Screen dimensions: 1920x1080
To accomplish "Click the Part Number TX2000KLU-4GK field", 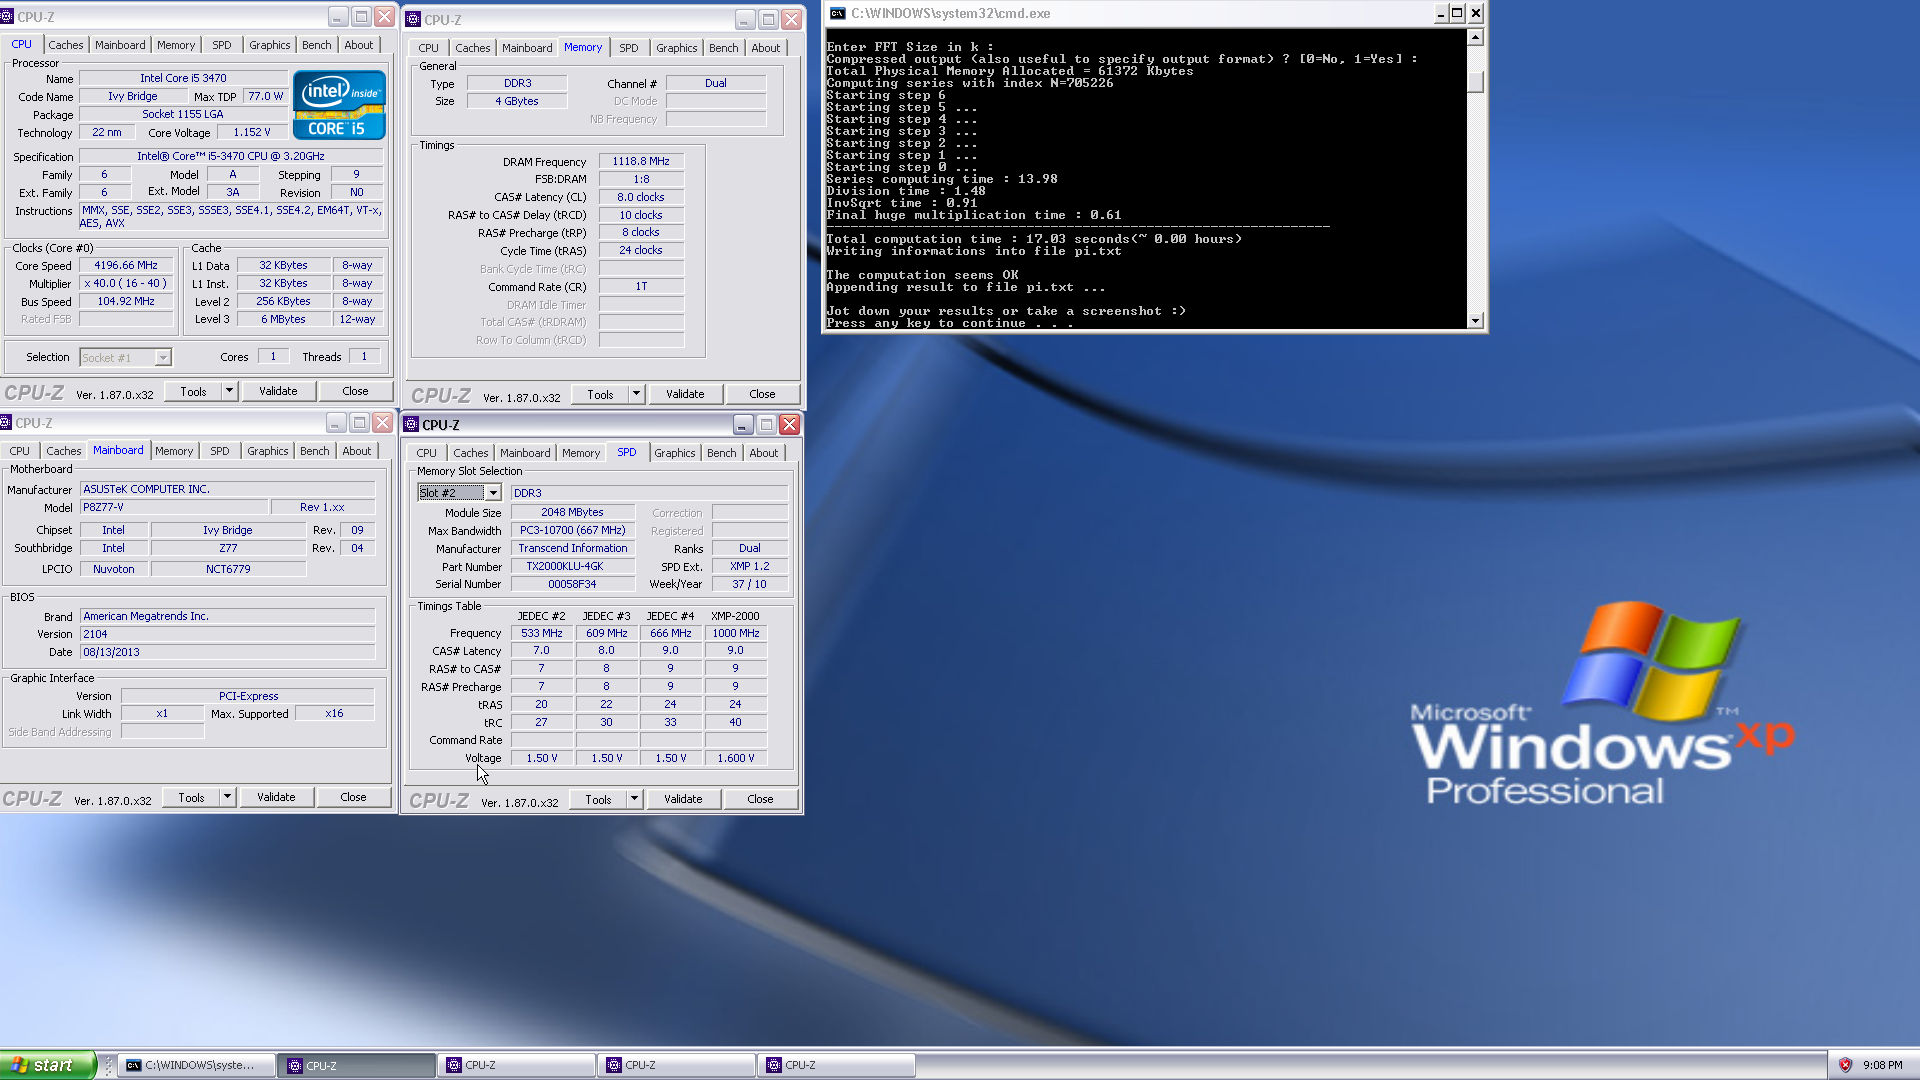I will pyautogui.click(x=574, y=566).
